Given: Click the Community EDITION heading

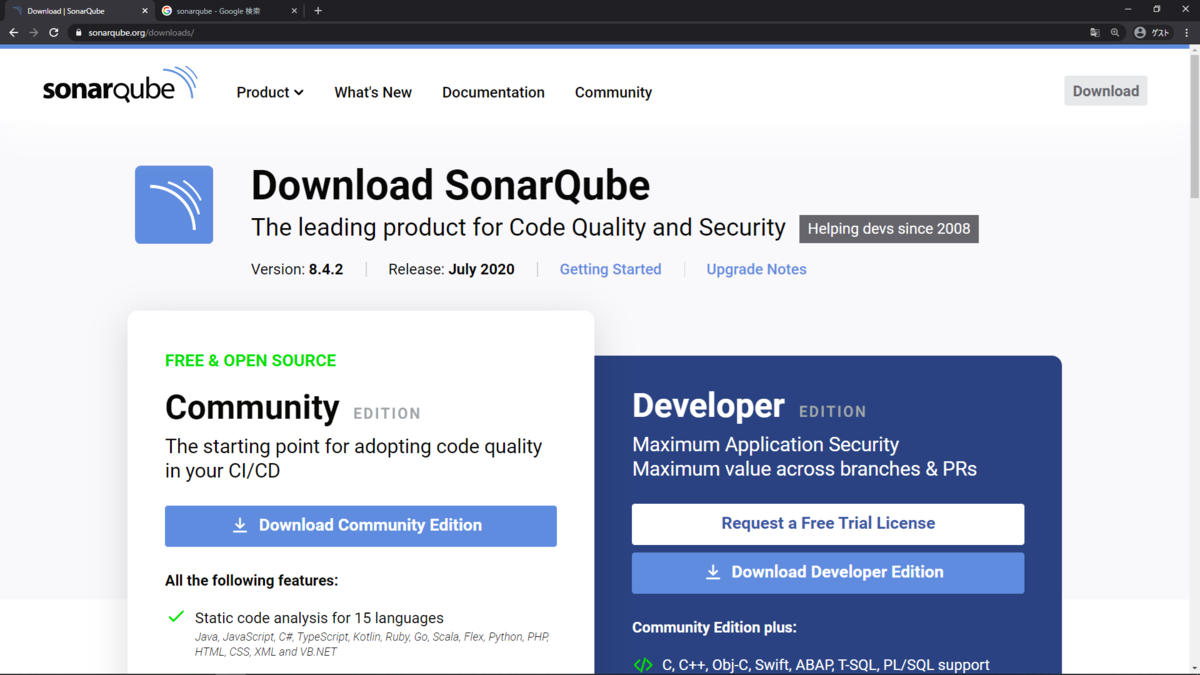Looking at the screenshot, I should 293,408.
